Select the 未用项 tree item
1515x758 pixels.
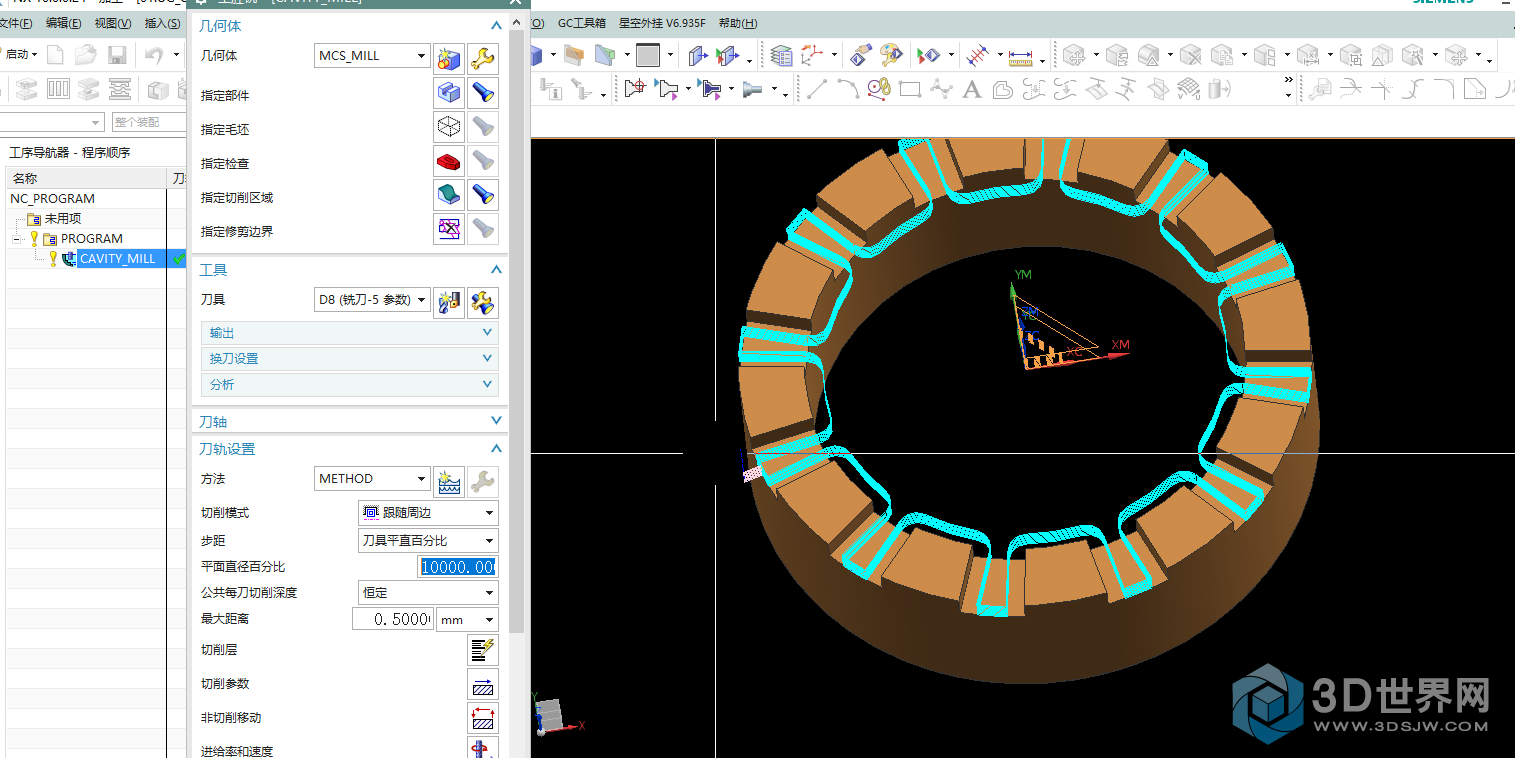coord(62,219)
